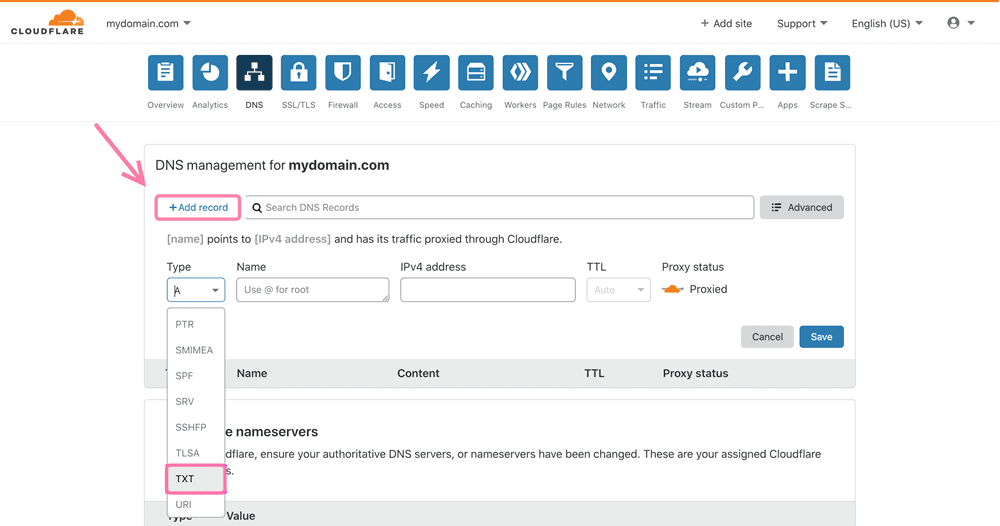Click the Add record button

[198, 208]
